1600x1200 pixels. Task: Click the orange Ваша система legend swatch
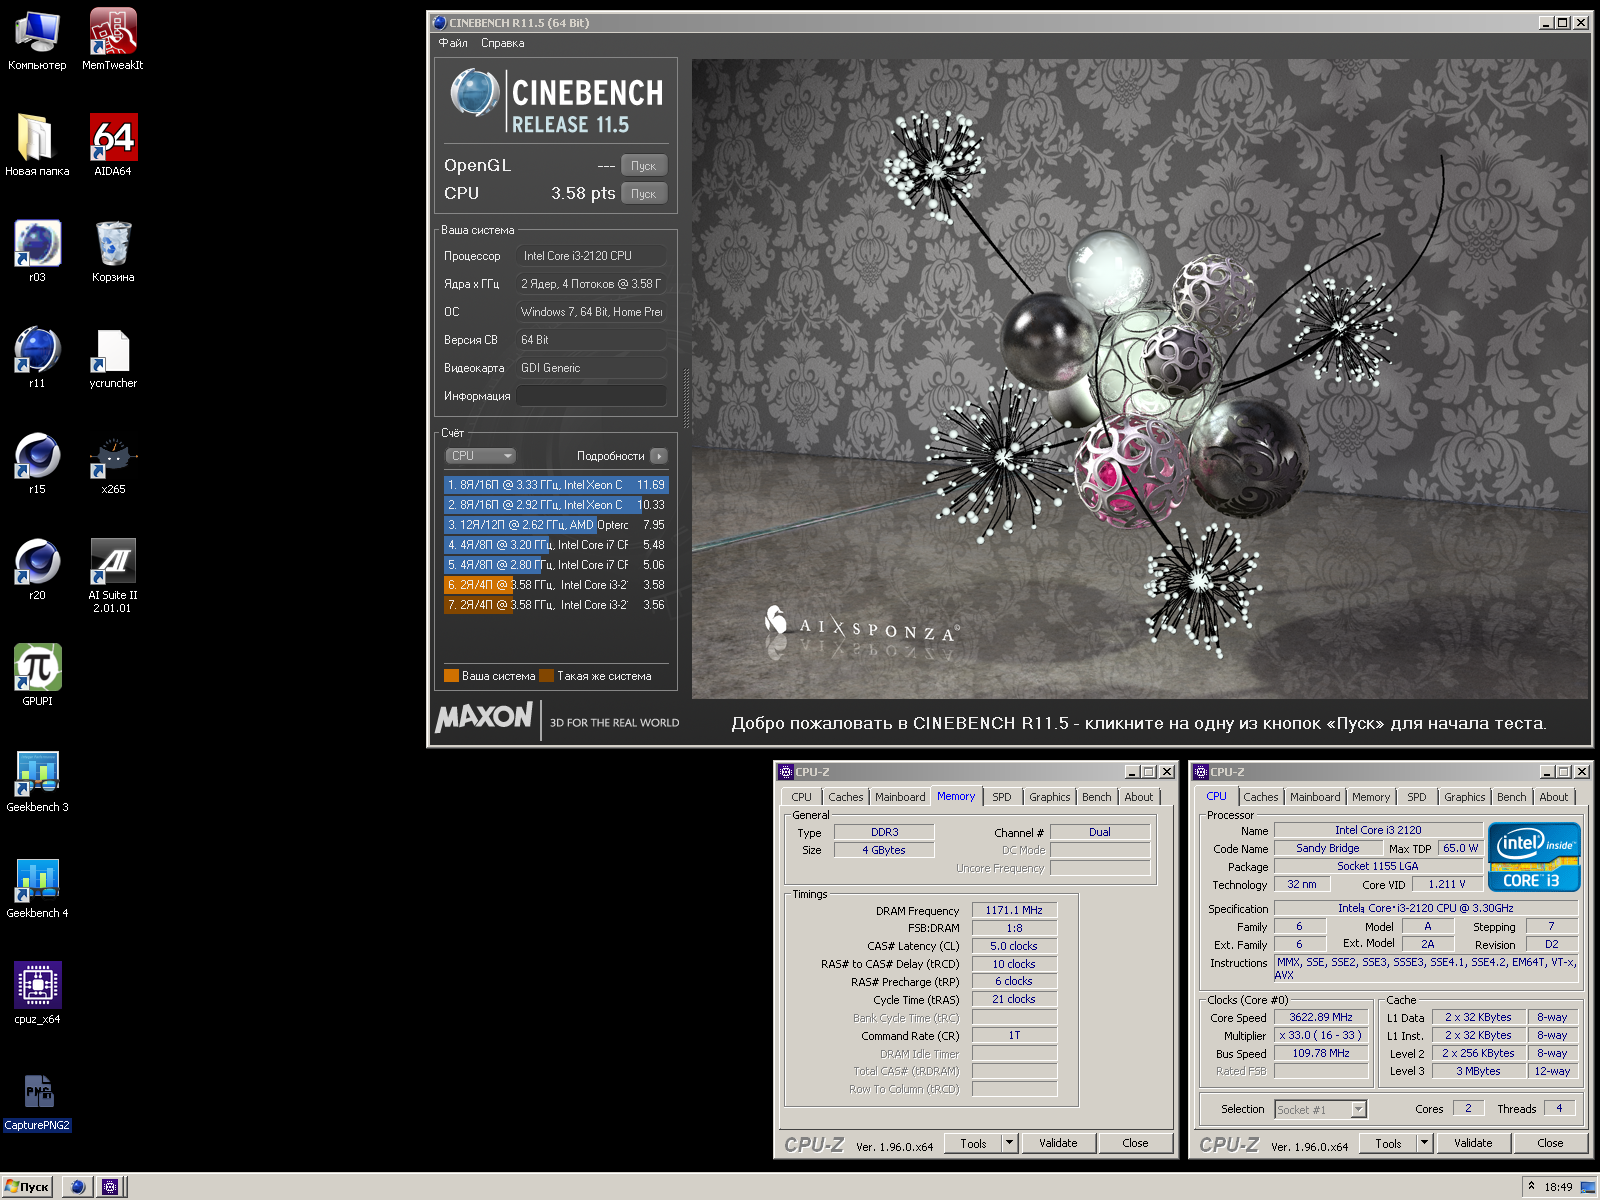[x=451, y=676]
